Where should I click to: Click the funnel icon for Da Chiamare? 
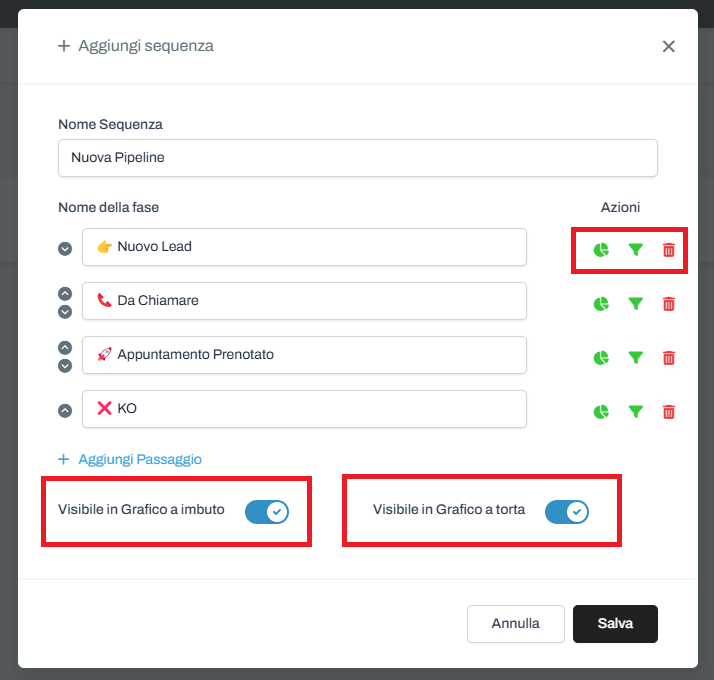(635, 303)
